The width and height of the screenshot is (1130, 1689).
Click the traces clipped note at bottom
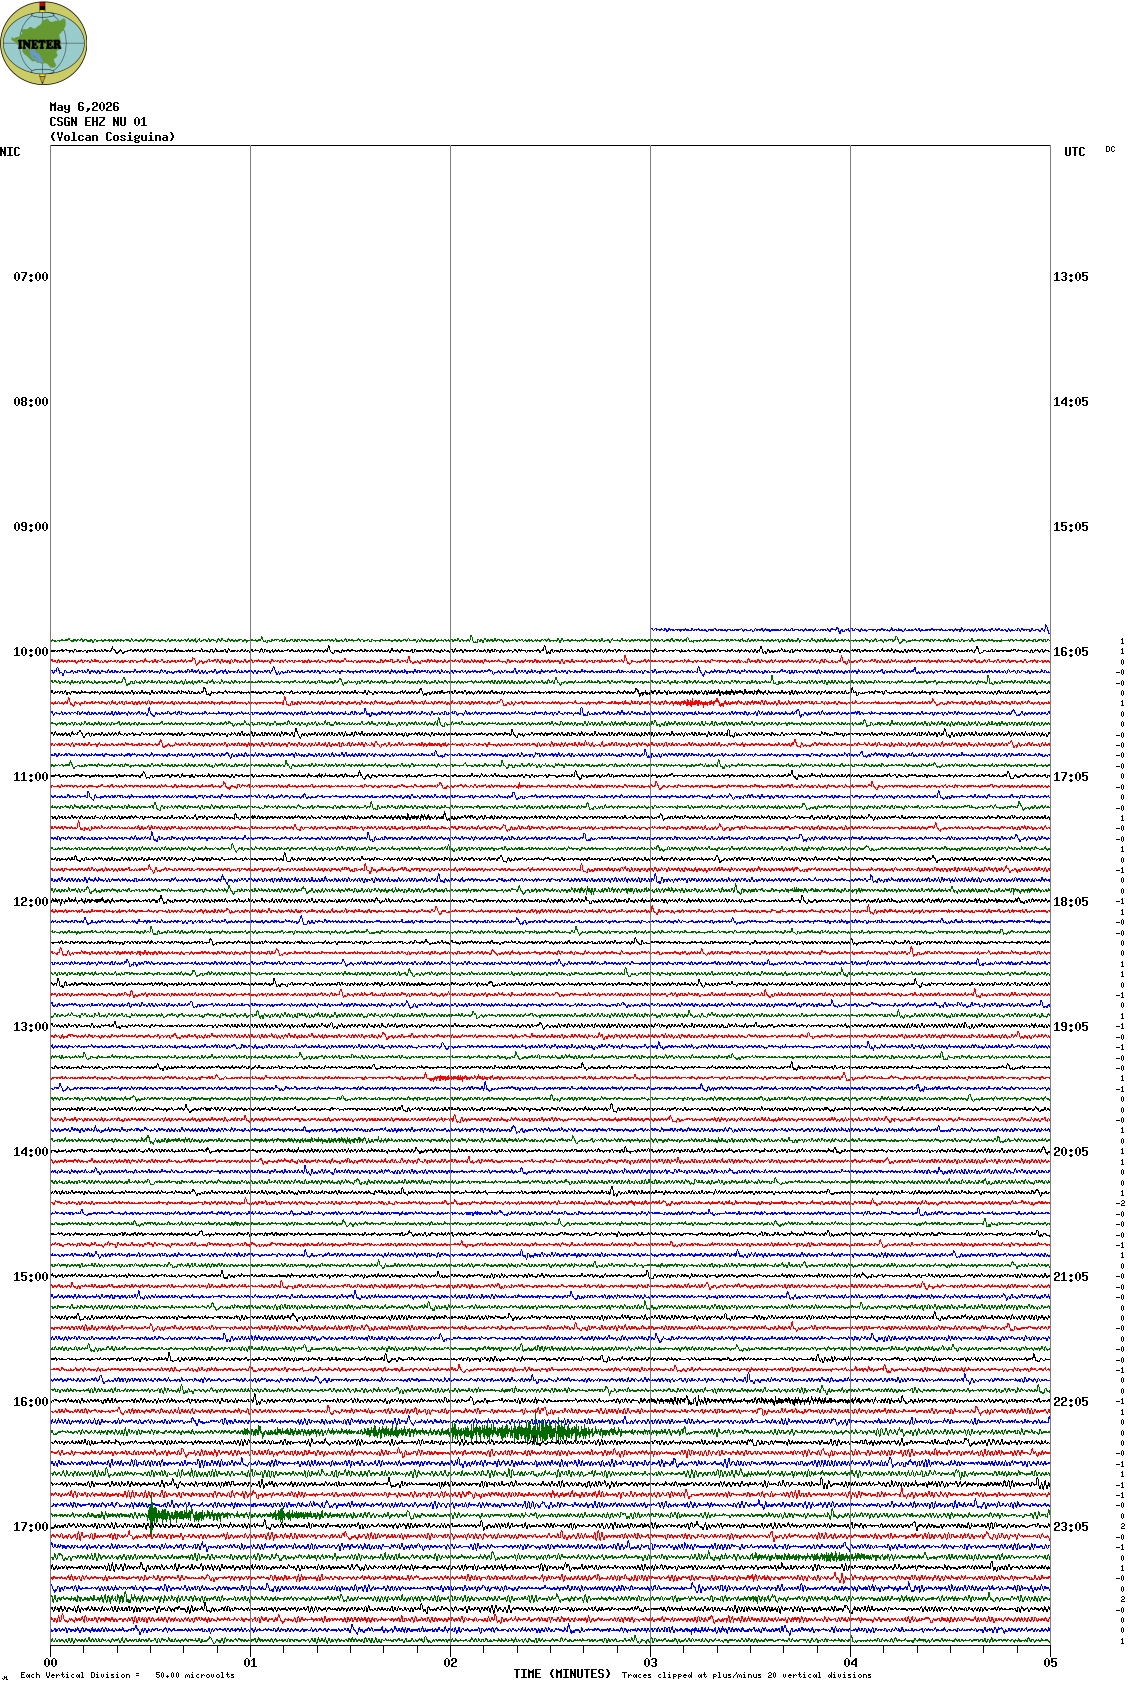pyautogui.click(x=746, y=1675)
